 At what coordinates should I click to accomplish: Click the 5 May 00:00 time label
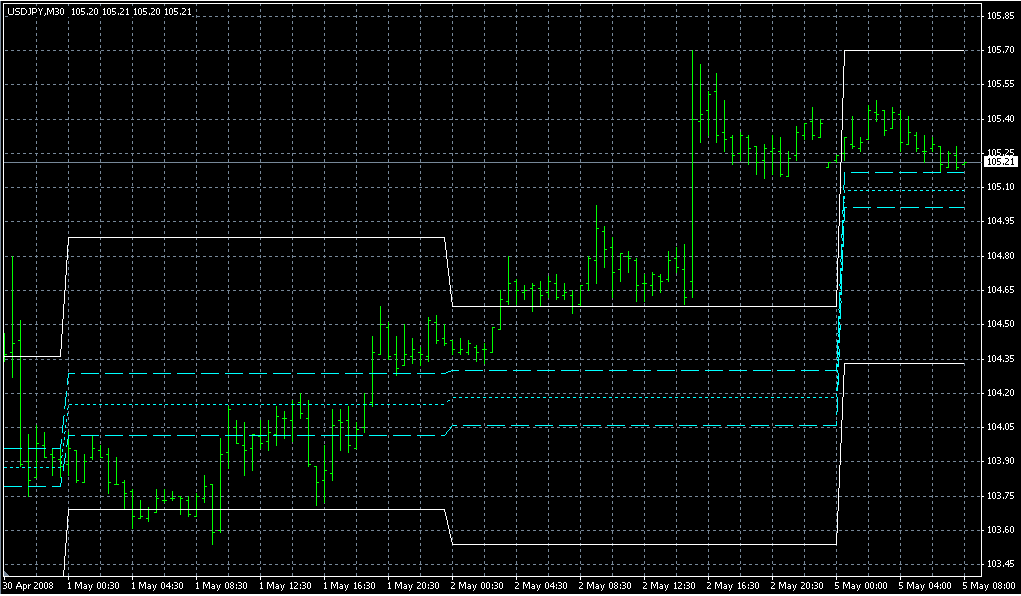861,585
